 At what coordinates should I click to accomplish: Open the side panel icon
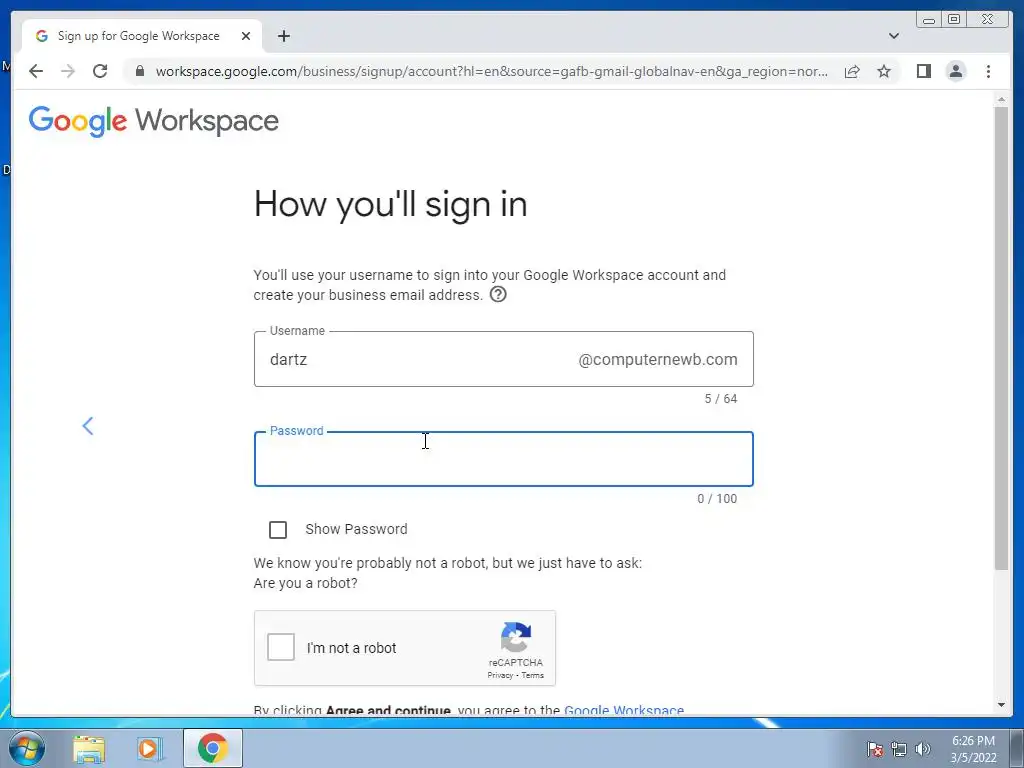923,71
